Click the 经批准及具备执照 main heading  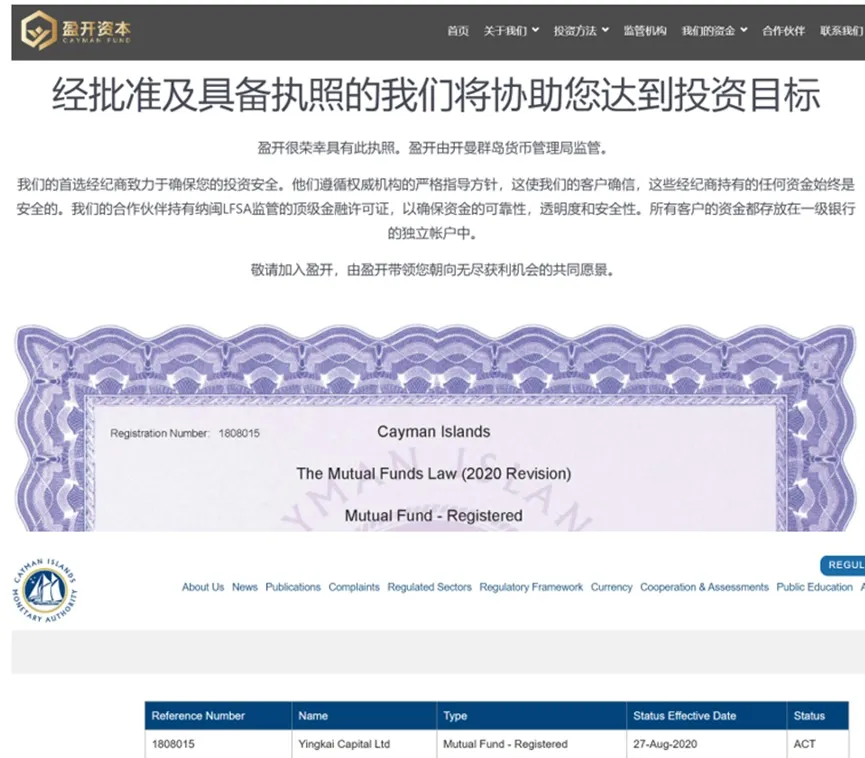pos(436,95)
